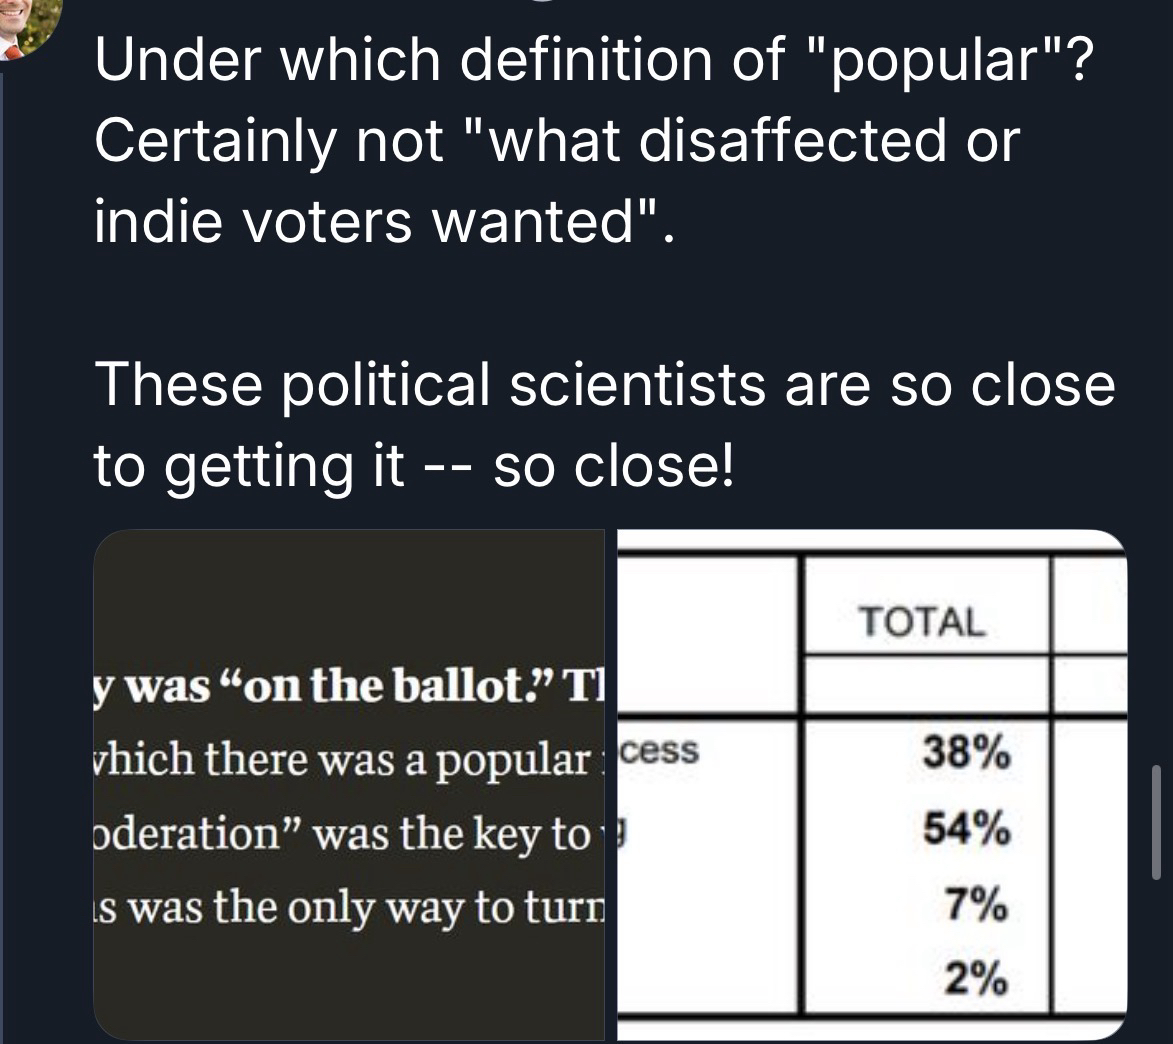
Task: Click the line 'Certainly not what disaffected or'
Action: [556, 141]
